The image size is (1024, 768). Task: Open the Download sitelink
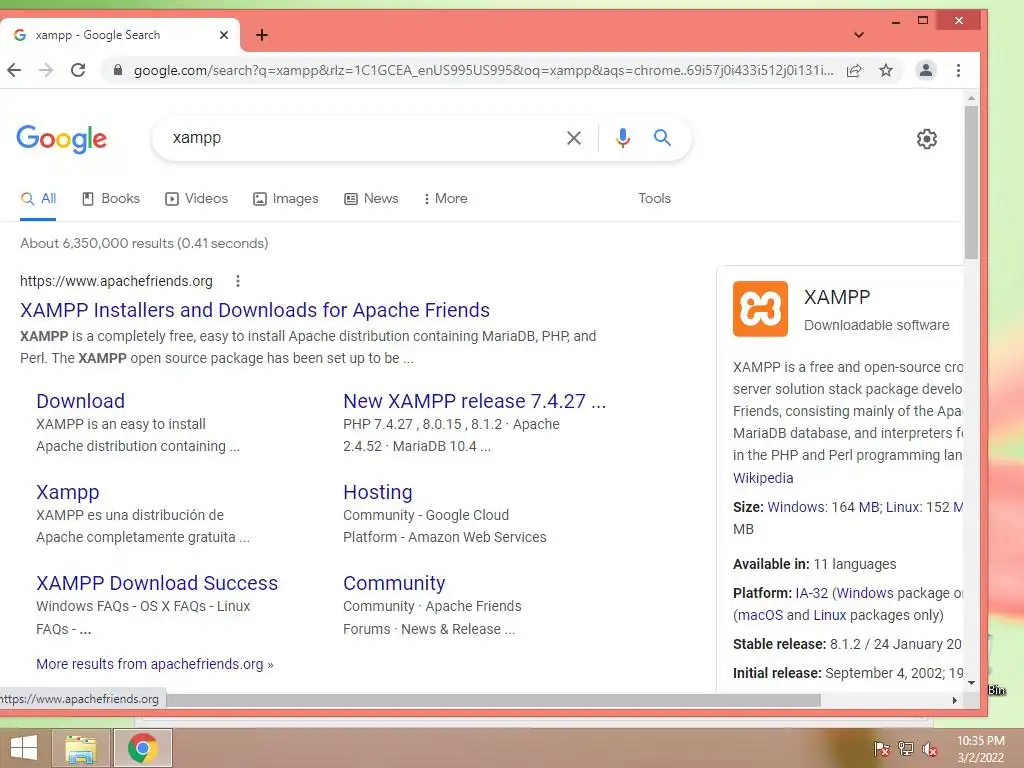pyautogui.click(x=80, y=401)
